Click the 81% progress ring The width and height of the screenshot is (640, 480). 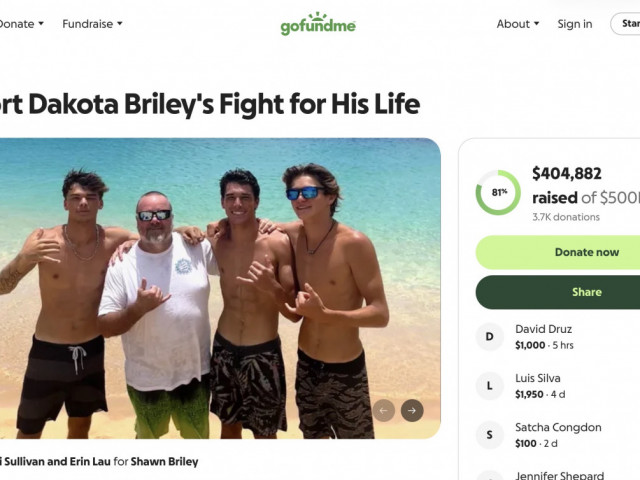click(x=498, y=192)
